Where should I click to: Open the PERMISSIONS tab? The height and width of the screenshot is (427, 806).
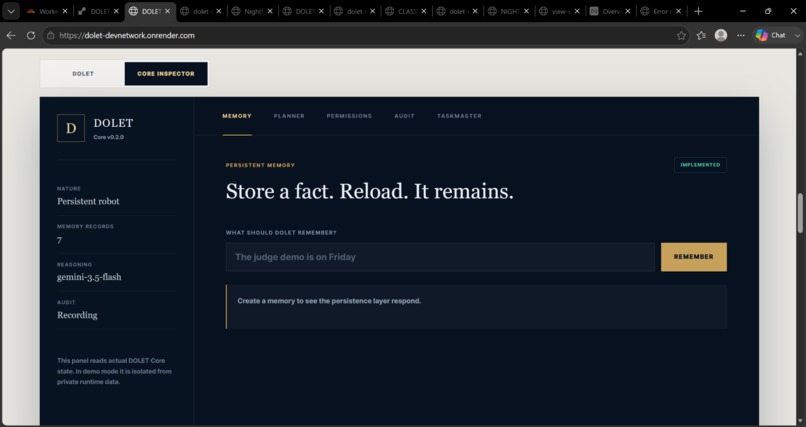coord(349,116)
